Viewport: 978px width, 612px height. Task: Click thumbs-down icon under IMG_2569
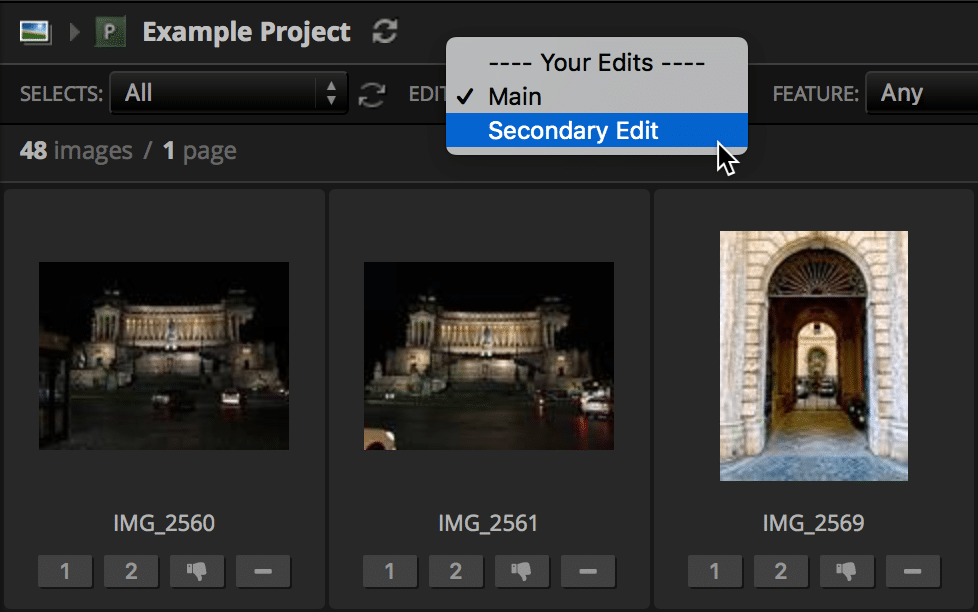(x=846, y=572)
